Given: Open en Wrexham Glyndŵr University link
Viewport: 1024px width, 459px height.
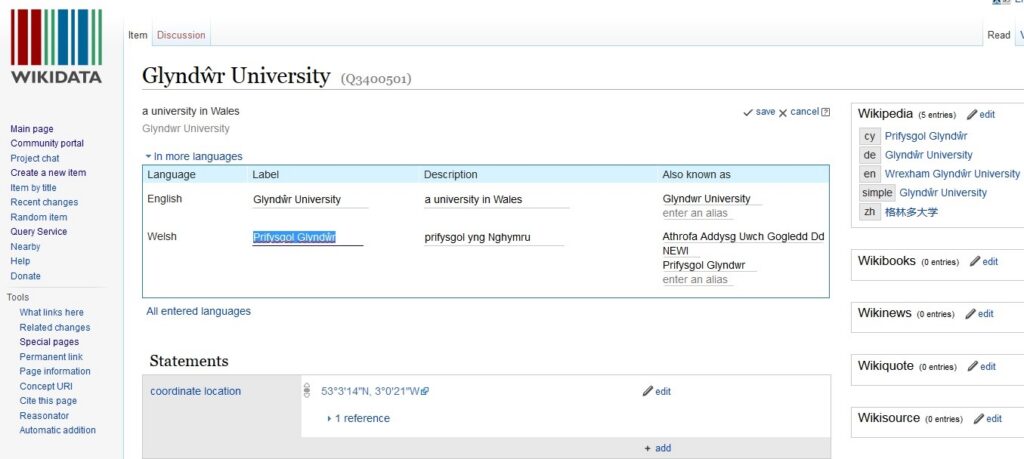Looking at the screenshot, I should (952, 174).
